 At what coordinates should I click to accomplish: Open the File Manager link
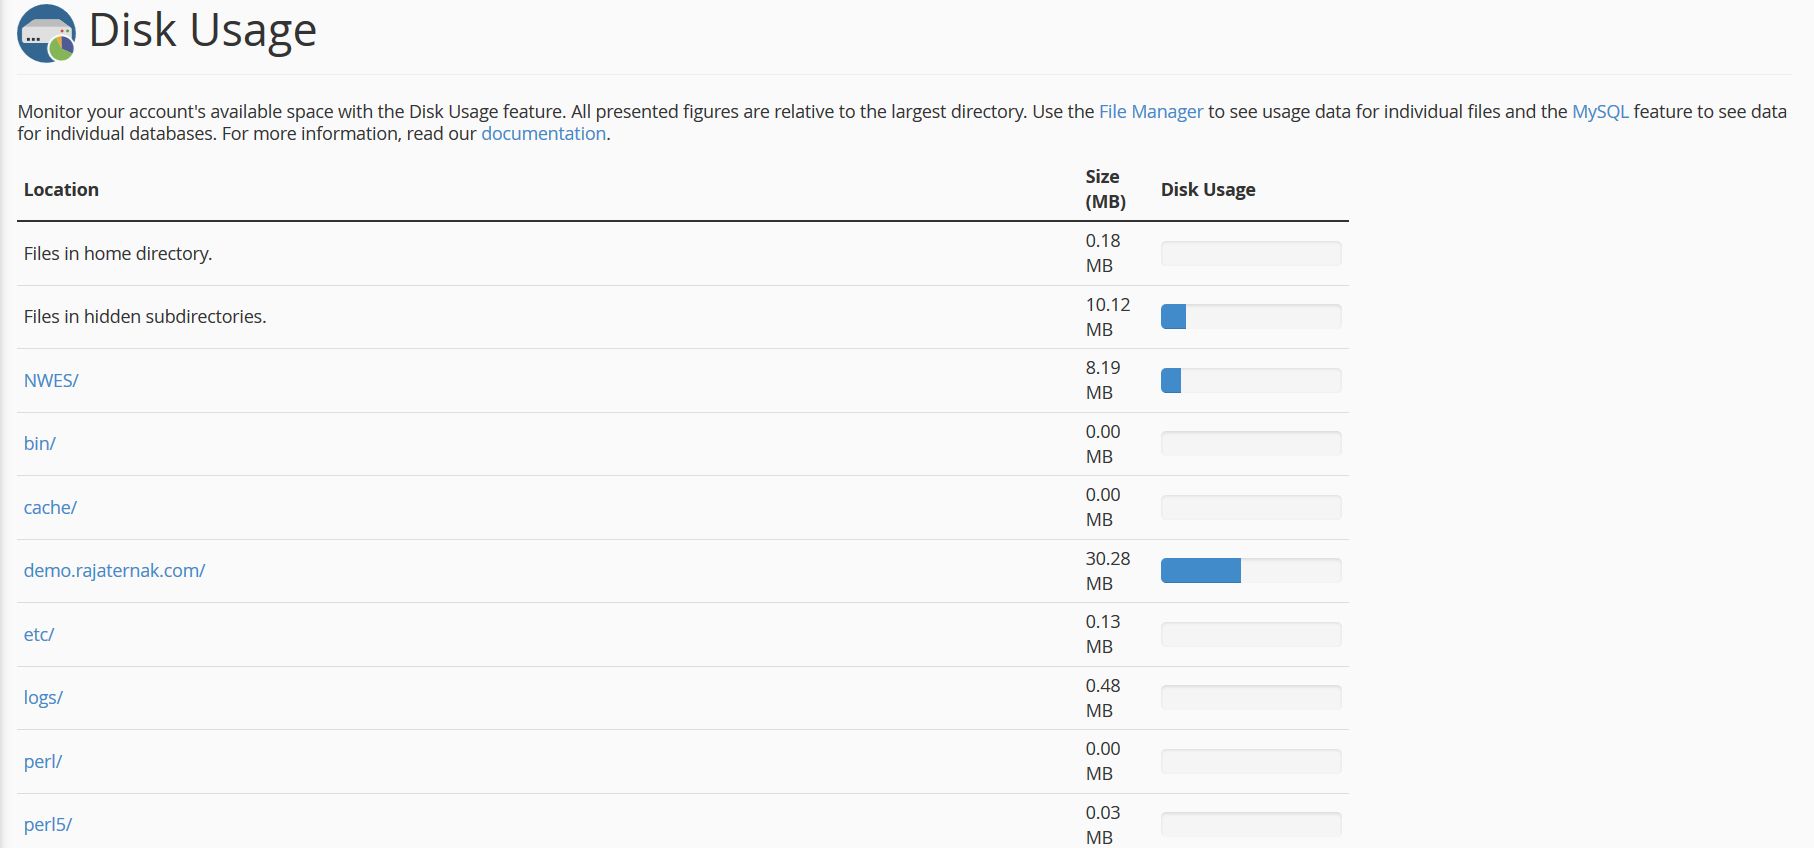click(x=1150, y=112)
